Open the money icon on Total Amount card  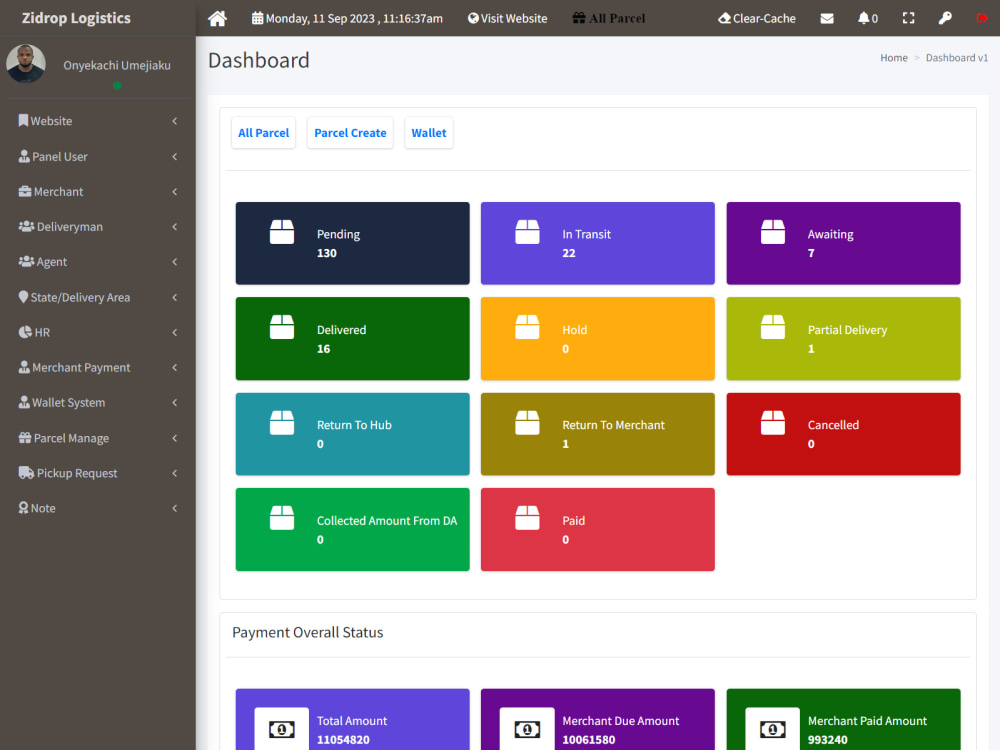[x=282, y=729]
